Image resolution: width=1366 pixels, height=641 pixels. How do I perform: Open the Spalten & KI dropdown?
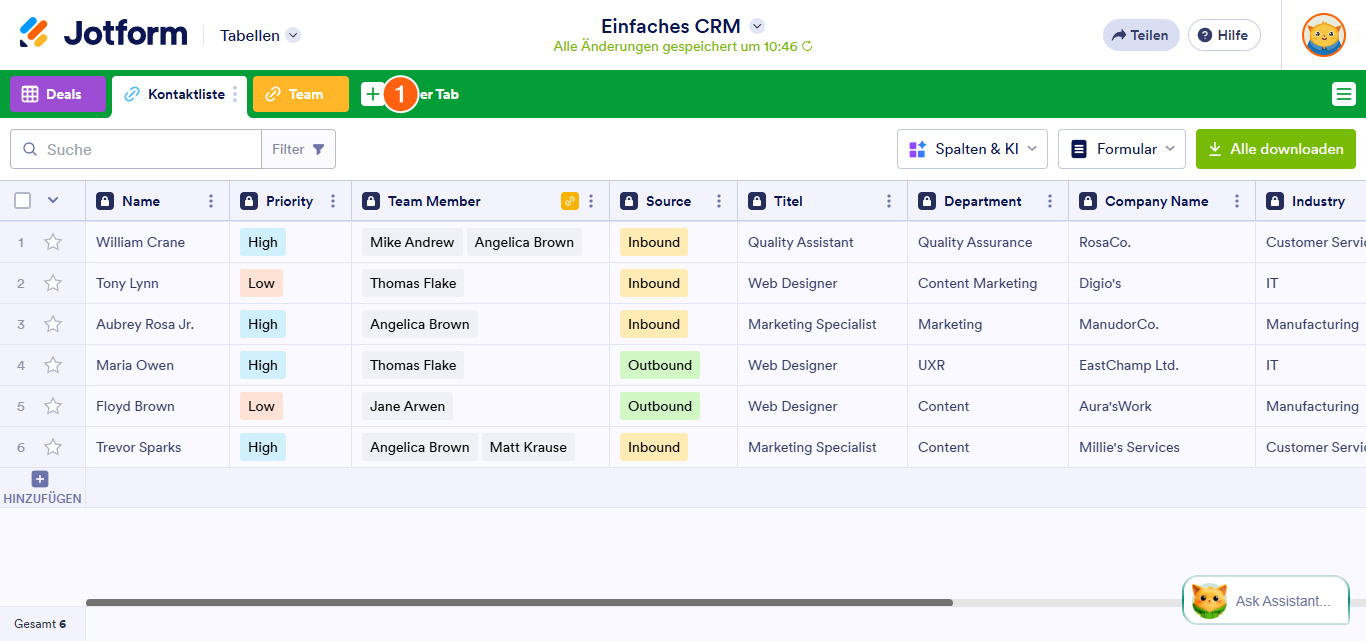972,149
